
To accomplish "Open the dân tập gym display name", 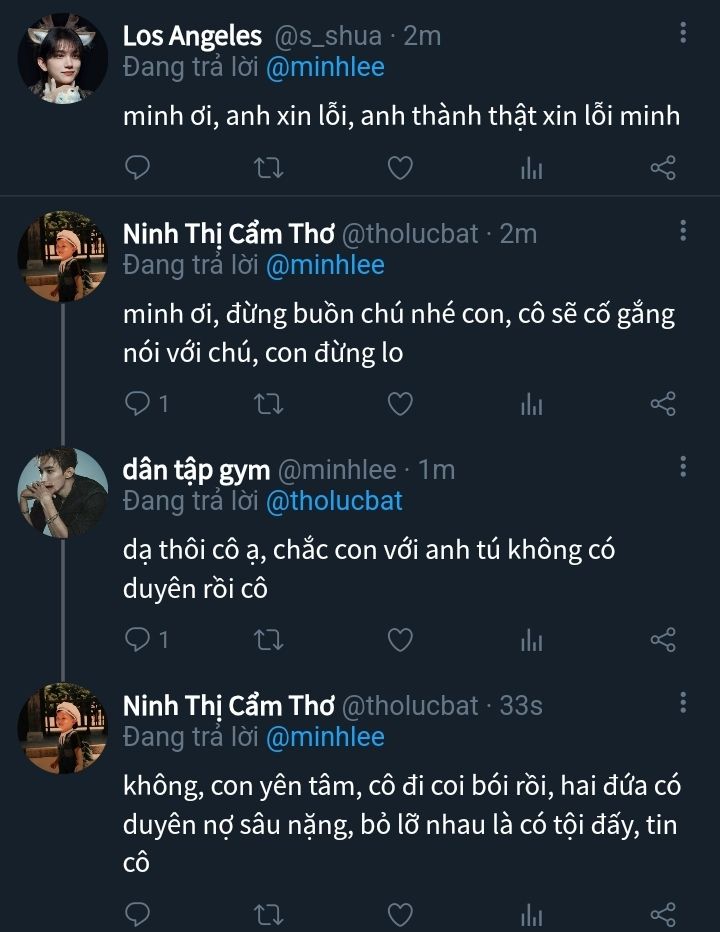I will 194,469.
